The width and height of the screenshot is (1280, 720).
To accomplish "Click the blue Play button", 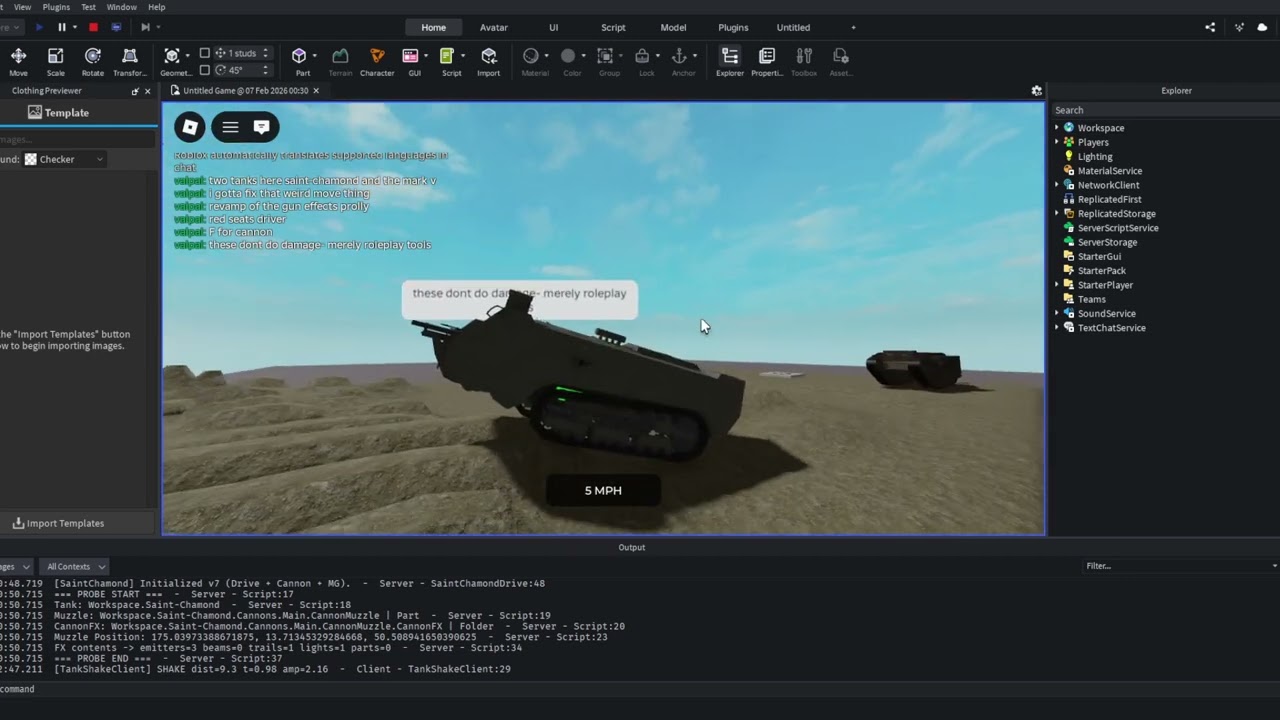I will pyautogui.click(x=39, y=27).
